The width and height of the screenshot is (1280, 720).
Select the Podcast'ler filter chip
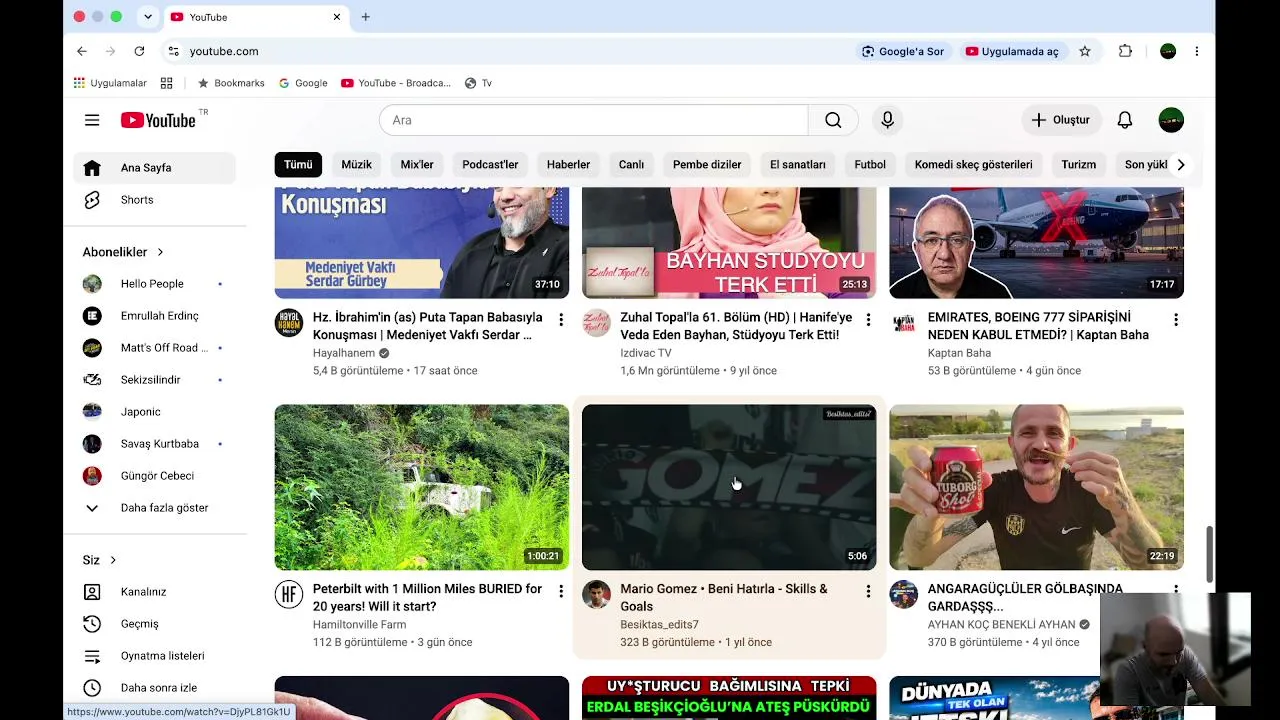[x=490, y=165]
